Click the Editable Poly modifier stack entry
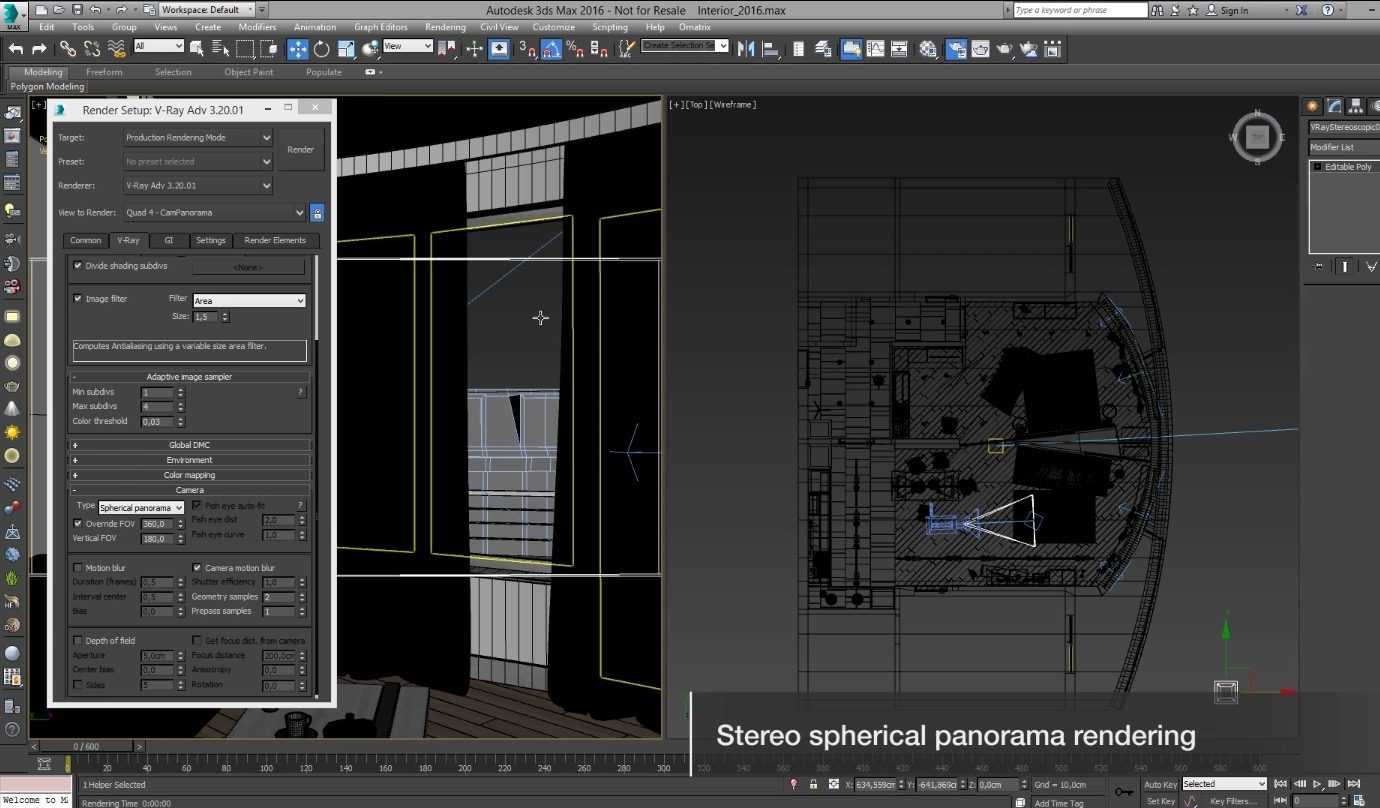The width and height of the screenshot is (1380, 808). click(1347, 167)
